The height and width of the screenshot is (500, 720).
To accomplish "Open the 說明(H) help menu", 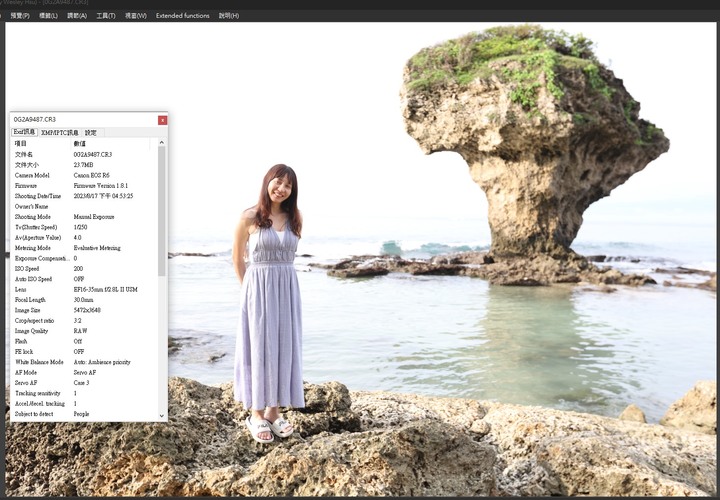I will tap(229, 16).
